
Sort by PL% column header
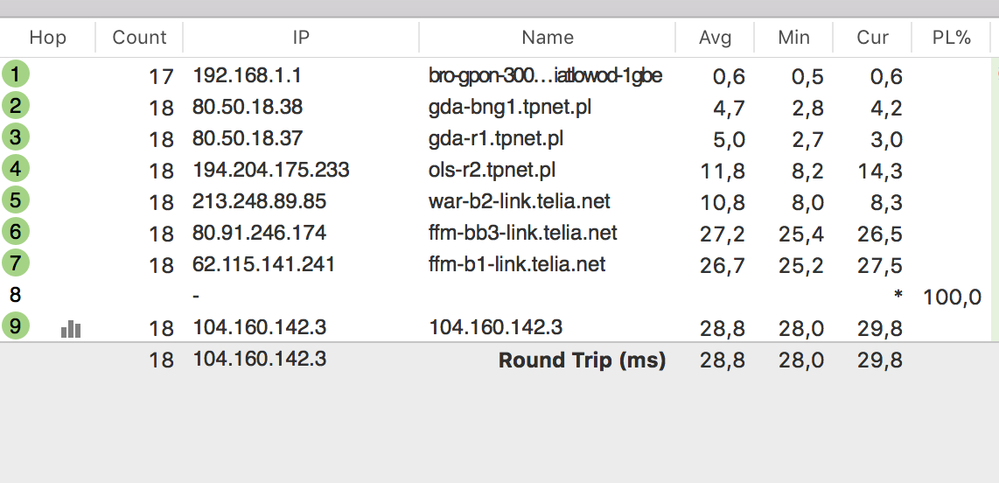coord(950,38)
